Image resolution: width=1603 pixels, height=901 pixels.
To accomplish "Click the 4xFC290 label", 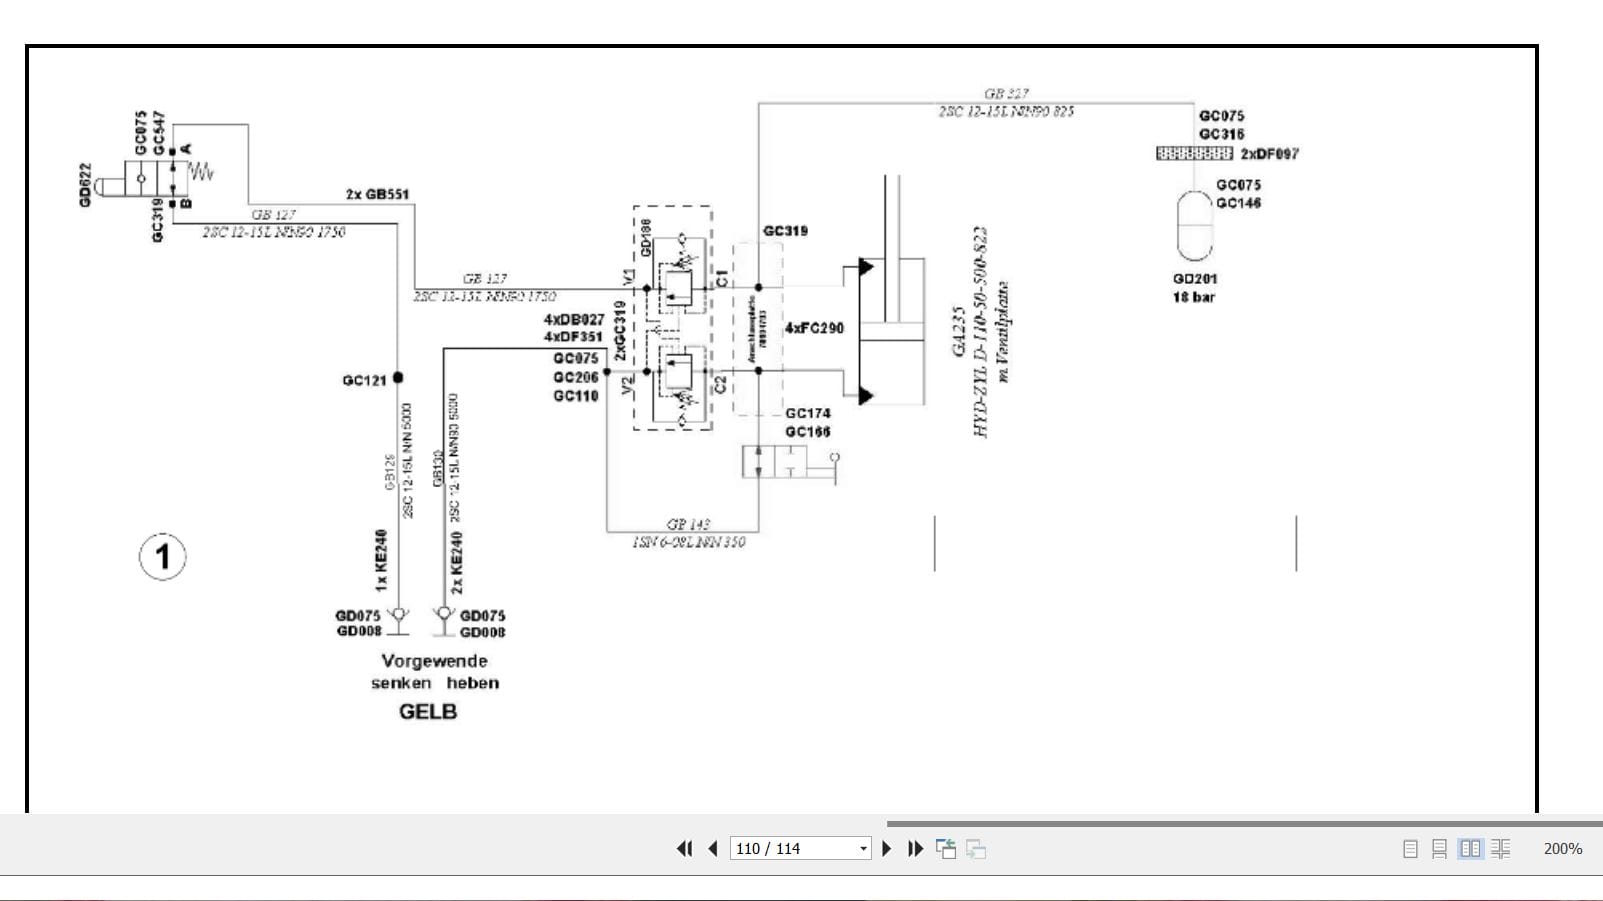I will 814,328.
